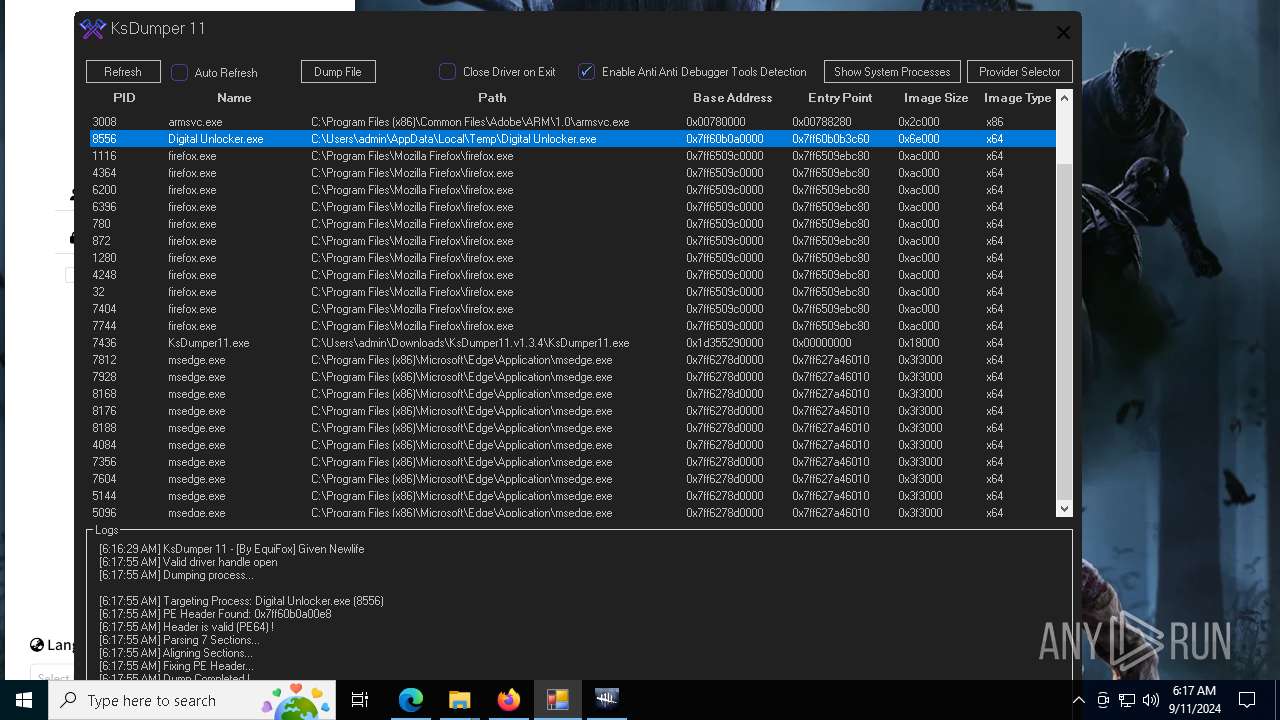Click the Dump File button

tap(338, 72)
